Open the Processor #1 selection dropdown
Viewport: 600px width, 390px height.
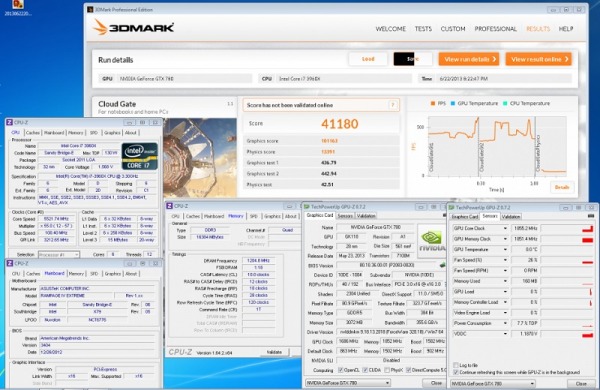pos(59,255)
